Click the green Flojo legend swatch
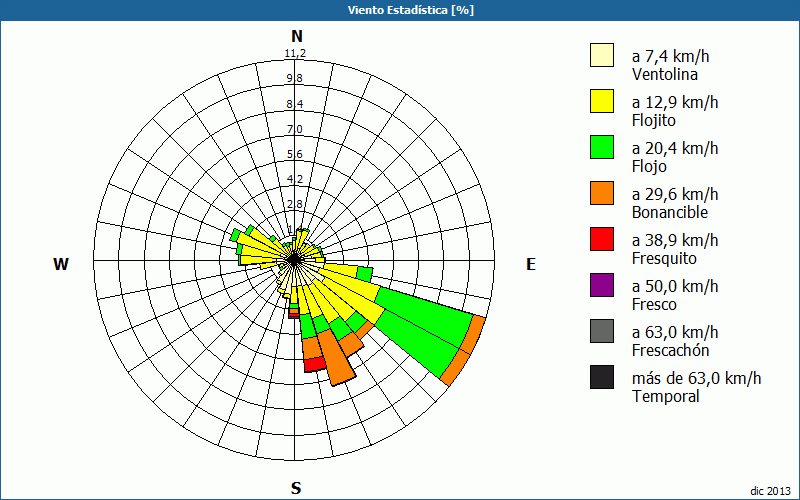 602,147
